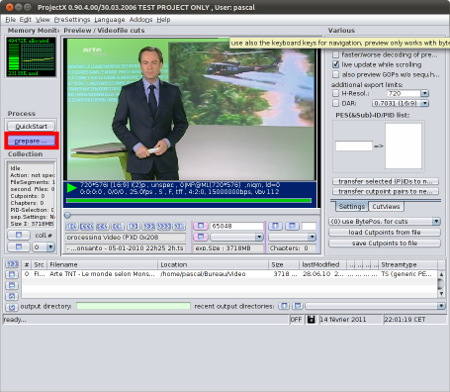This screenshot has width=450, height=392.
Task: Click the <| single step back button
Action: click(118, 227)
